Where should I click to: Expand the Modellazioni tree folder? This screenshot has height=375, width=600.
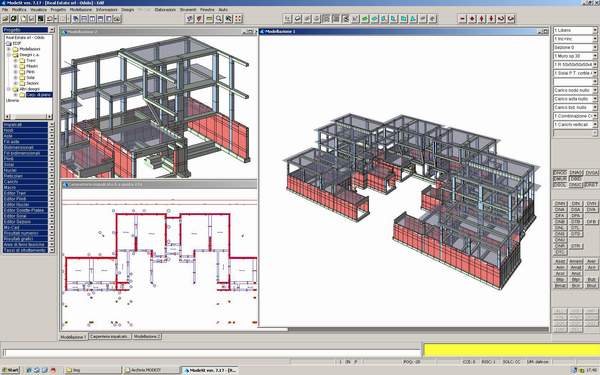9,49
